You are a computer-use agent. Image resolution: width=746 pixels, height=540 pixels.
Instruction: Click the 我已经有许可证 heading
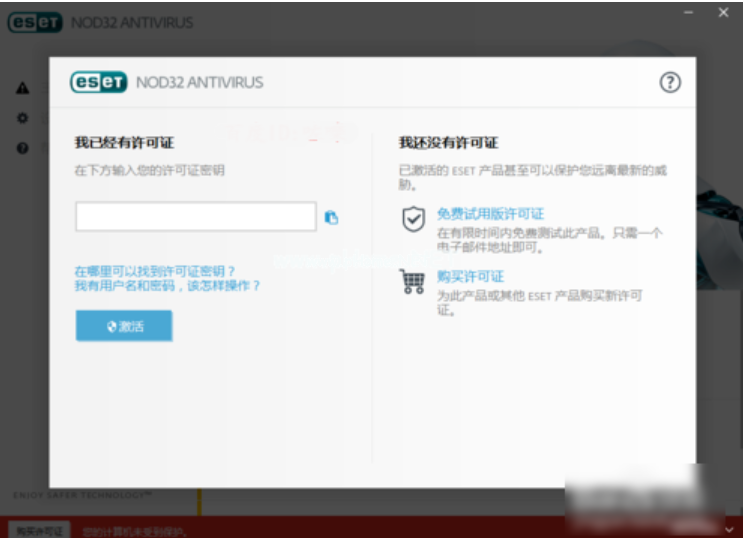click(117, 143)
